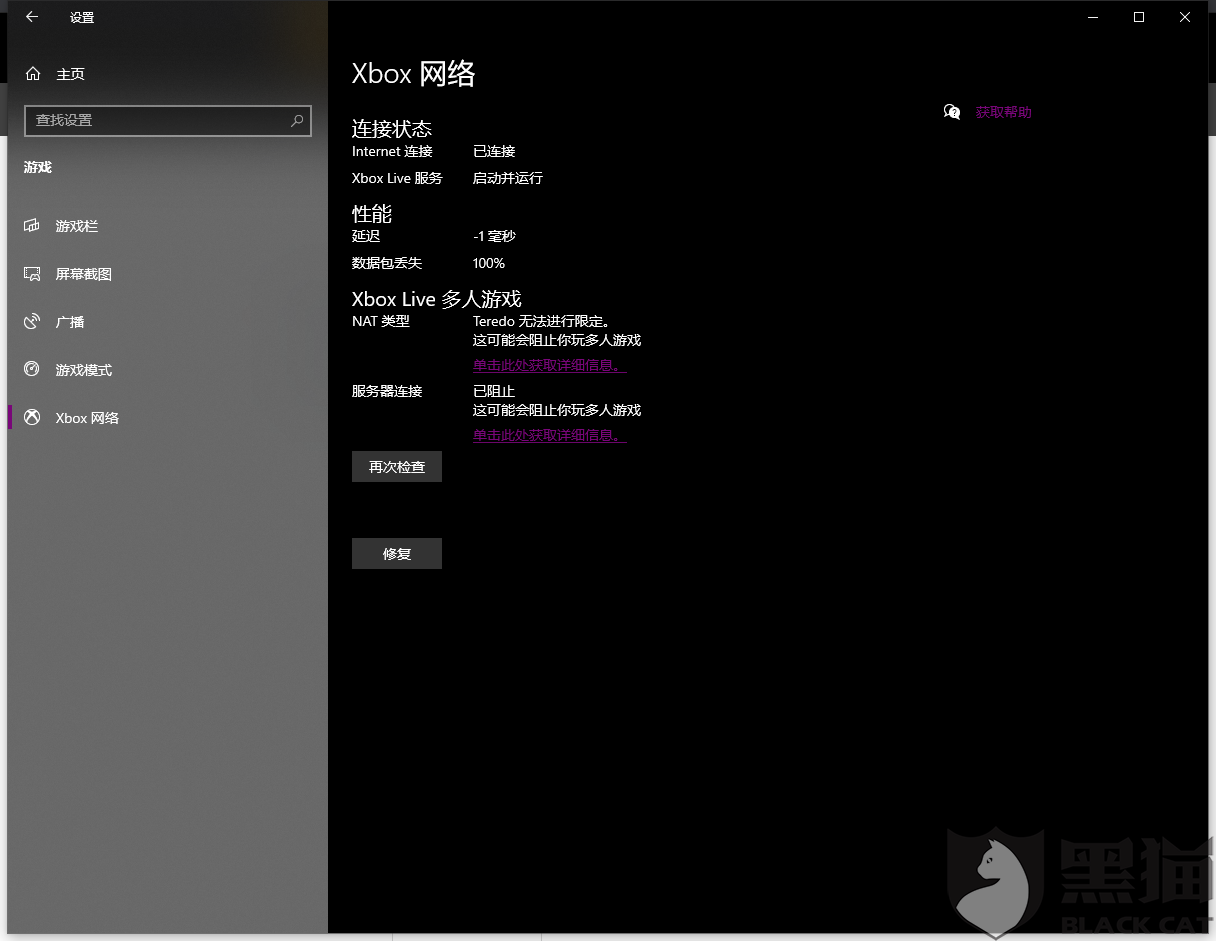
Task: Click the 'Xbox Live 服务' label
Action: pos(397,178)
